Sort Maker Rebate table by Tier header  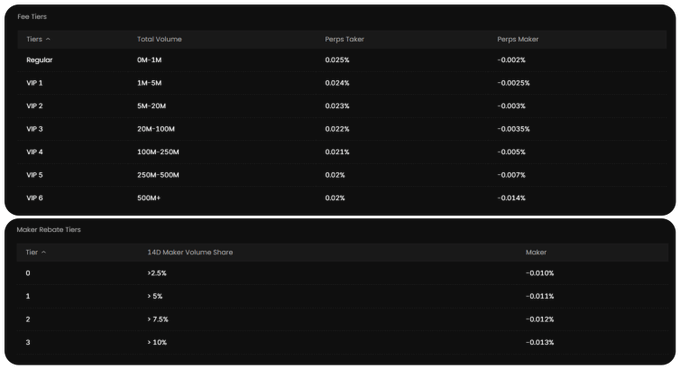point(32,252)
